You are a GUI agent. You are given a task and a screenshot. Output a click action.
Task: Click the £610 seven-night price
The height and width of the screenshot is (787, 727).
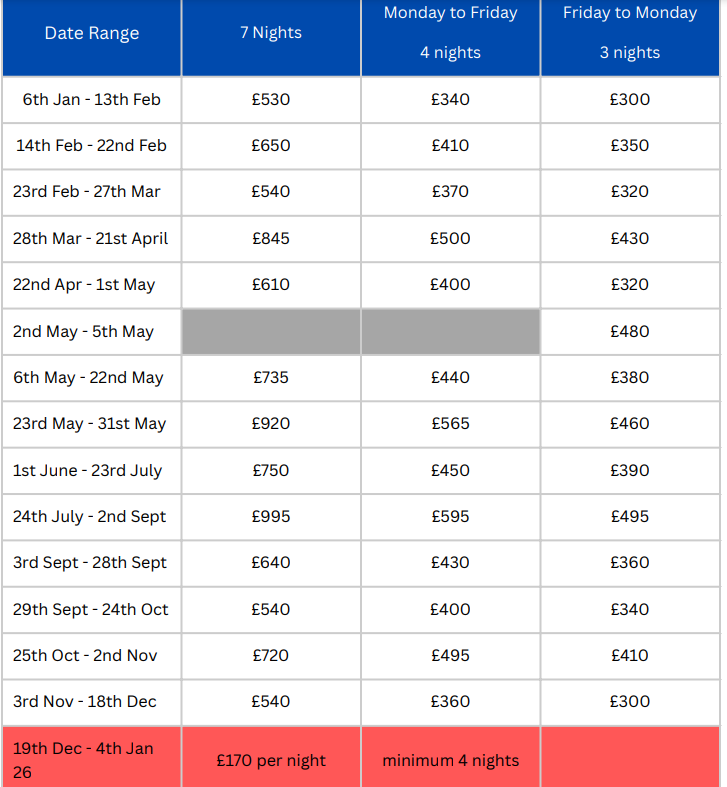pyautogui.click(x=271, y=285)
